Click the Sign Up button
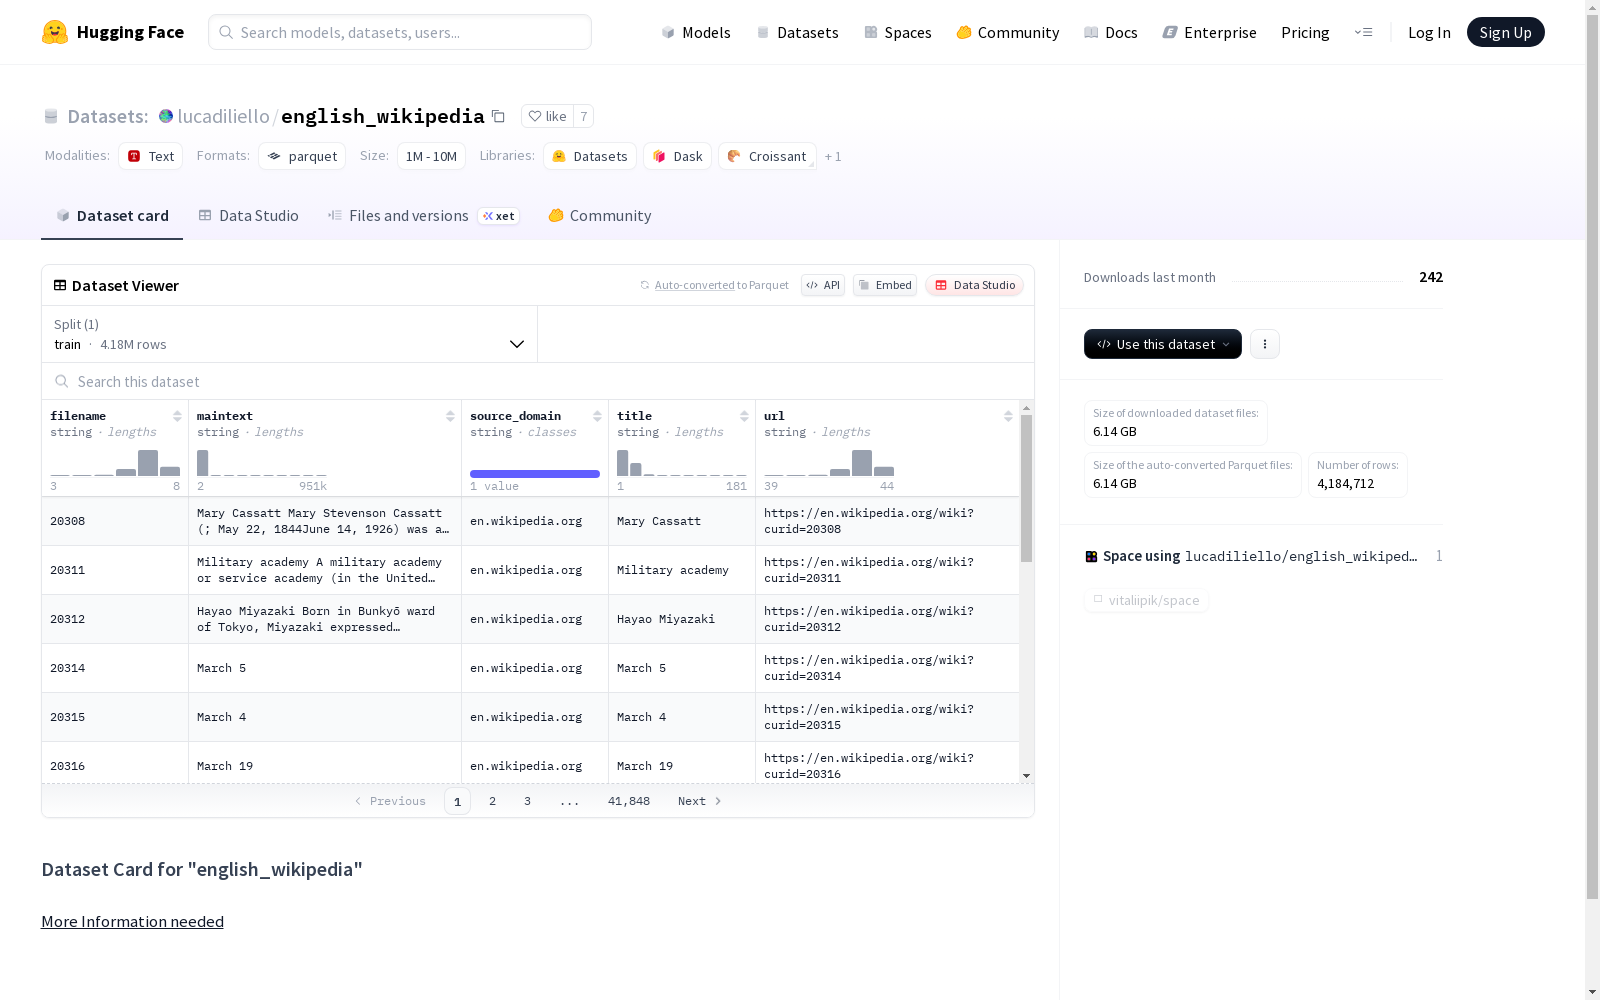1600x1000 pixels. [x=1505, y=32]
